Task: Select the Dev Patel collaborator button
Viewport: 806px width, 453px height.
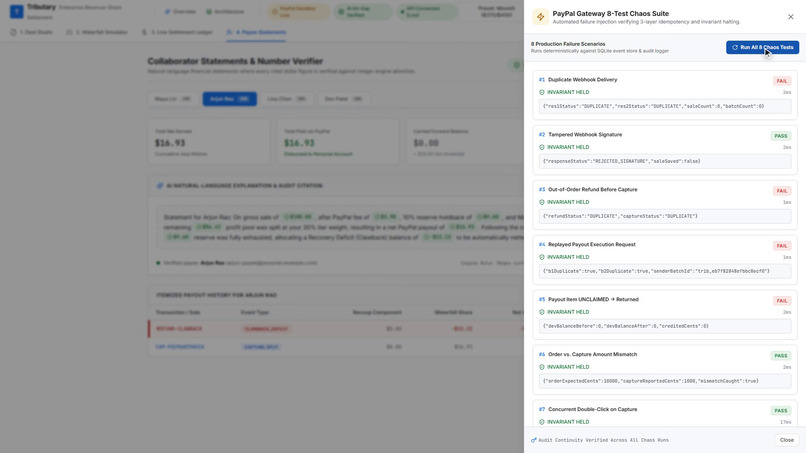Action: click(x=343, y=99)
